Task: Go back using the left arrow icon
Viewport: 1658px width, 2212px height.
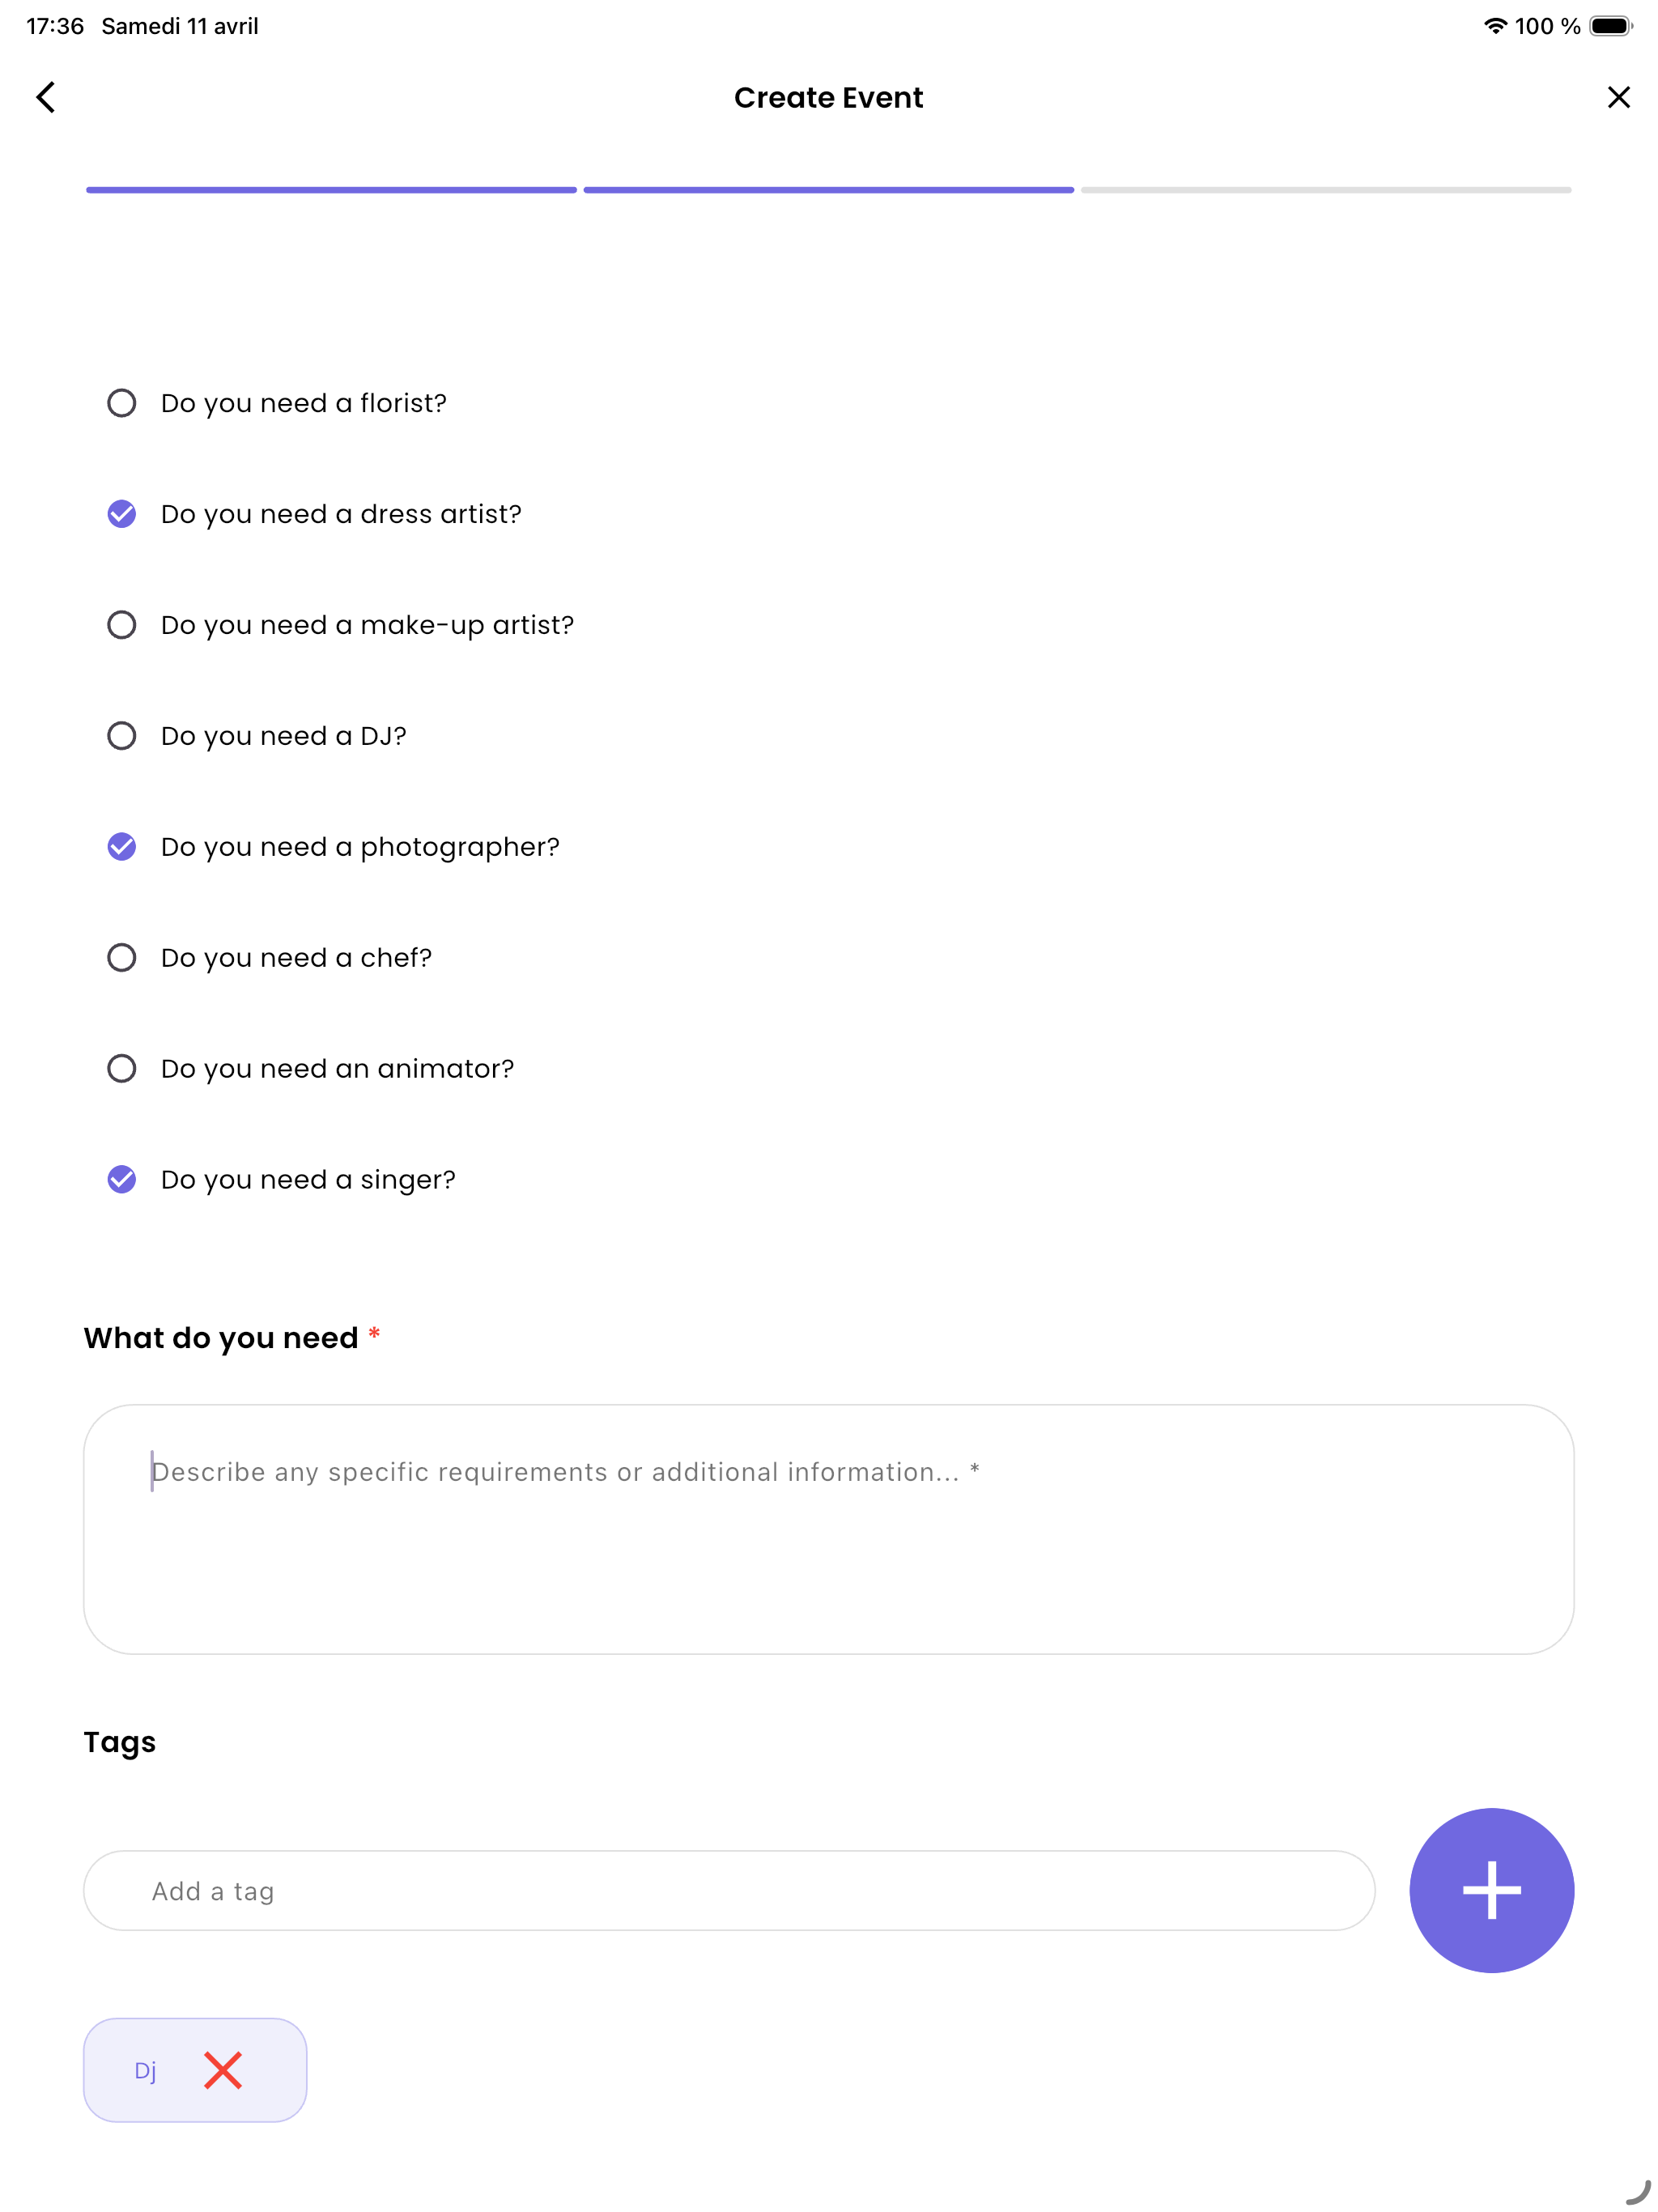Action: click(x=46, y=97)
